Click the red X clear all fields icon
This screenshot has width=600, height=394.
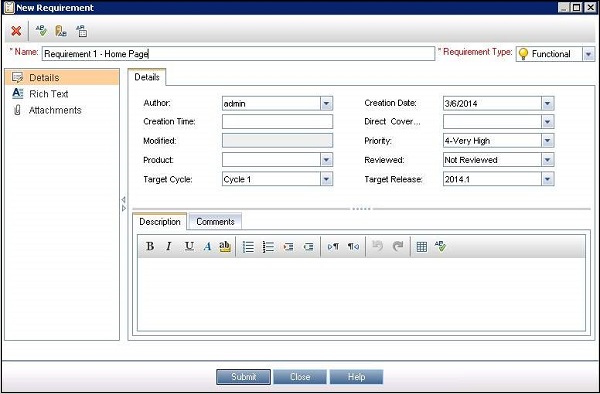click(x=16, y=31)
